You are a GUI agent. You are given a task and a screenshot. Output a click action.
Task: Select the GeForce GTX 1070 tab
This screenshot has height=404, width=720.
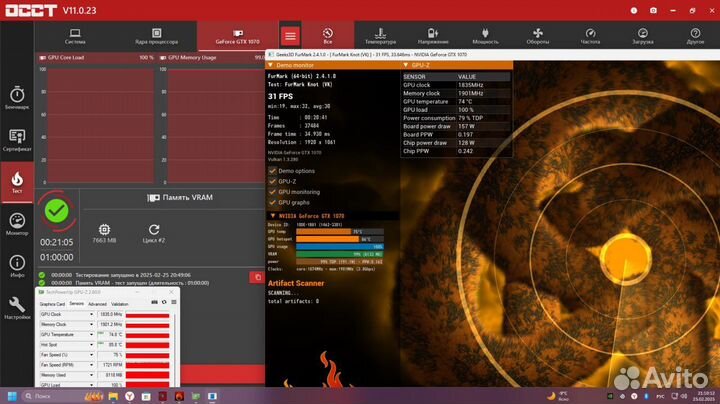[237, 36]
